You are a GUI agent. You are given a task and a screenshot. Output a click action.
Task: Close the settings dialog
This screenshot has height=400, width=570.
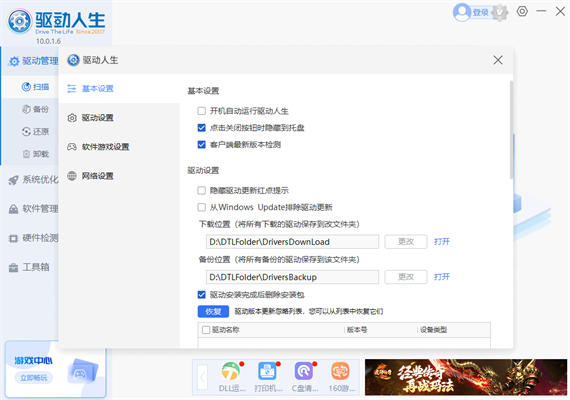(498, 60)
